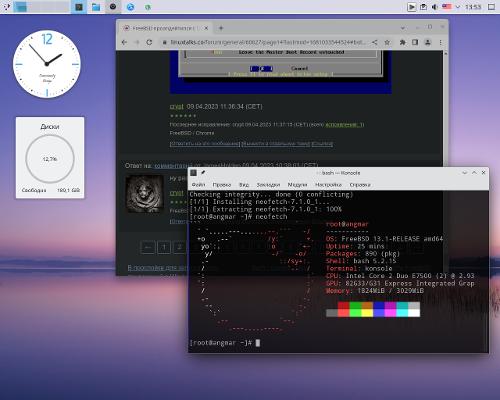Click the Konsole window icon in titlebar

(x=193, y=173)
